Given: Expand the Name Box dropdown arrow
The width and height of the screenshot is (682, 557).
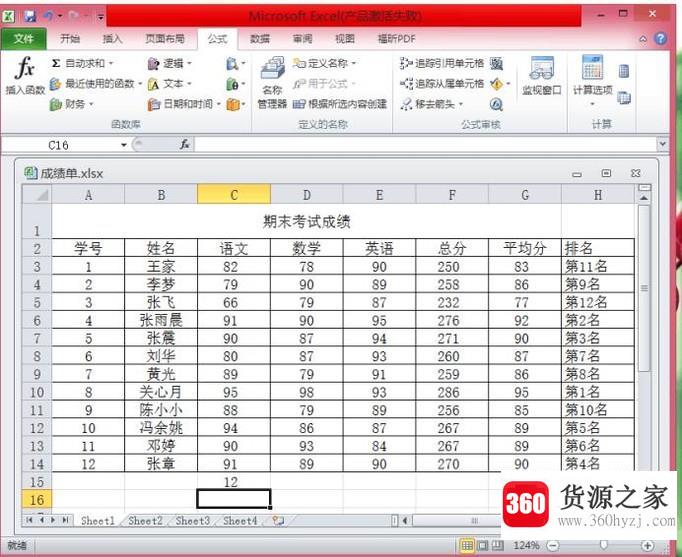Looking at the screenshot, I should [124, 145].
